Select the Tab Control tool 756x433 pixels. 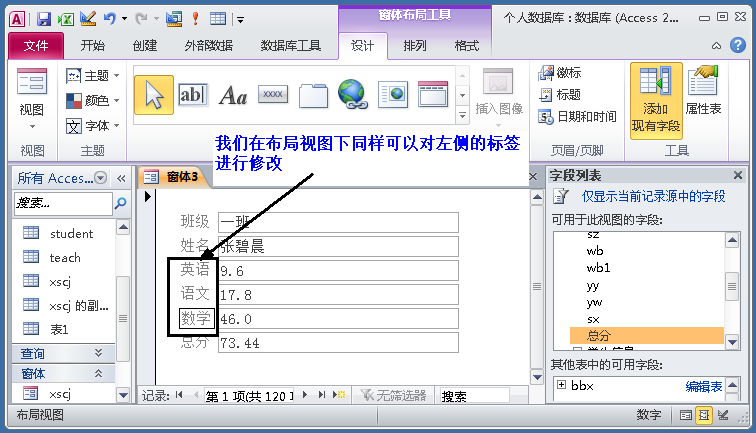click(x=313, y=95)
